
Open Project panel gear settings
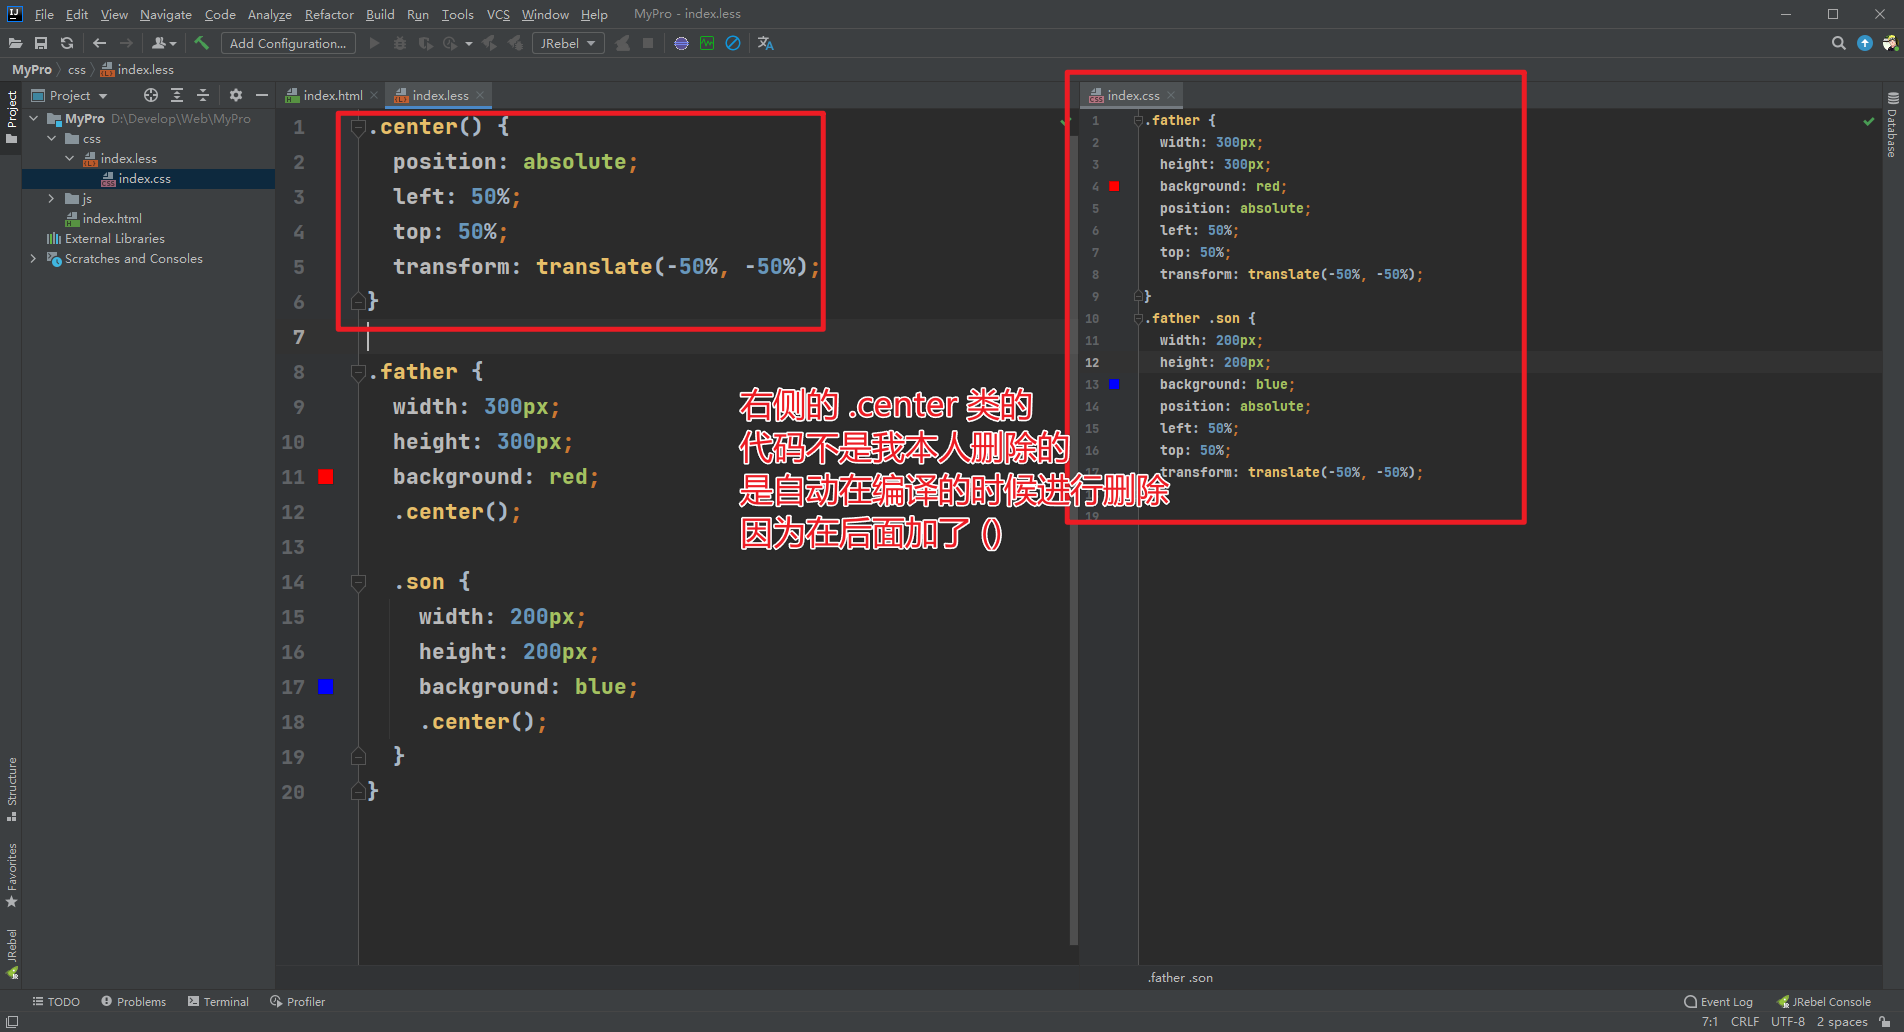236,95
